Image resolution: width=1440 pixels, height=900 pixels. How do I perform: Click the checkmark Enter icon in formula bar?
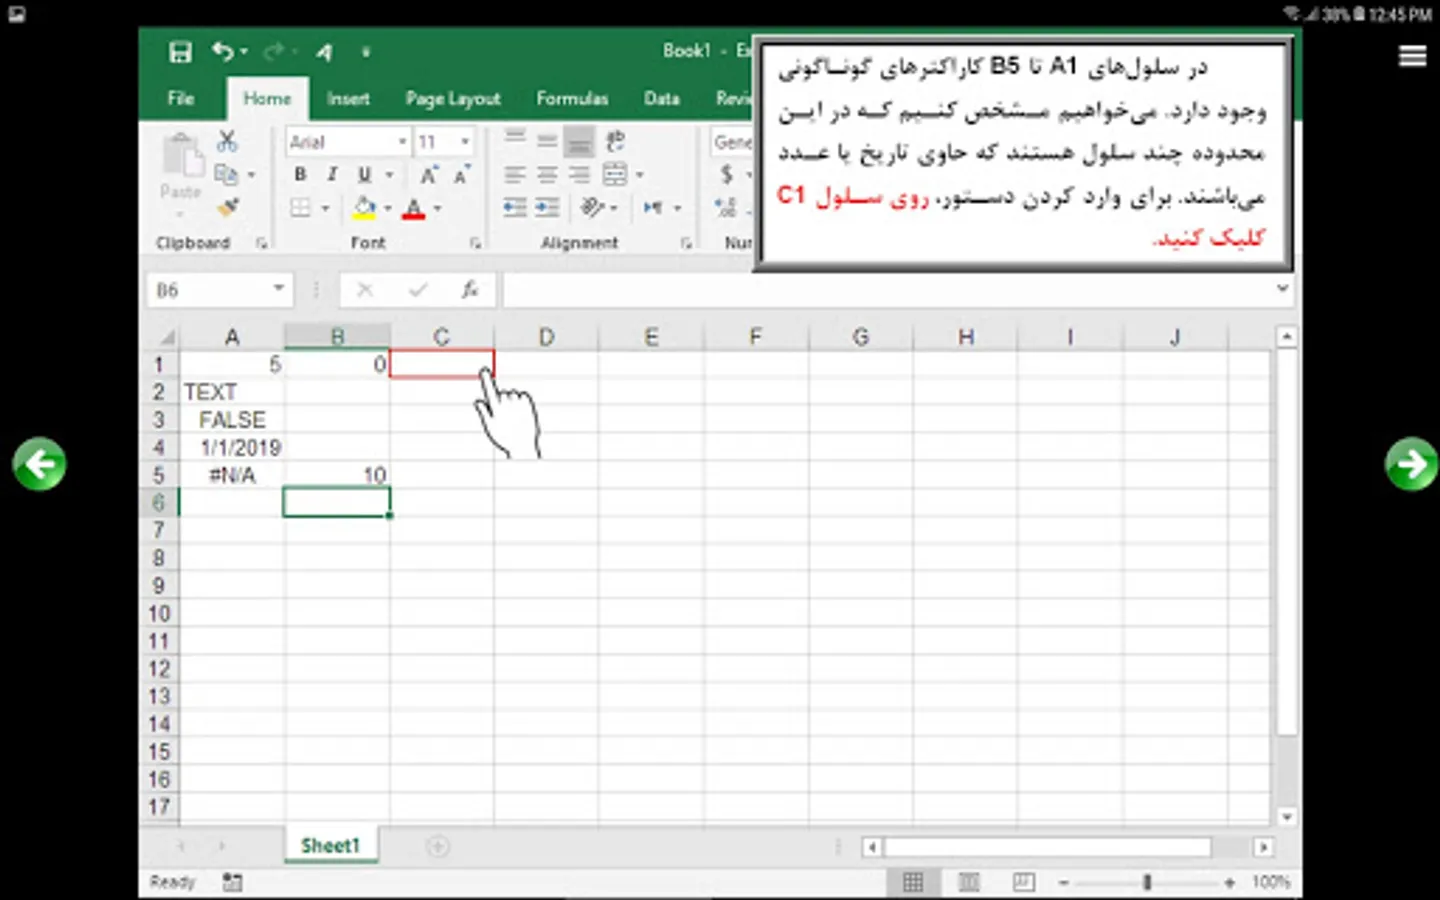(x=417, y=290)
